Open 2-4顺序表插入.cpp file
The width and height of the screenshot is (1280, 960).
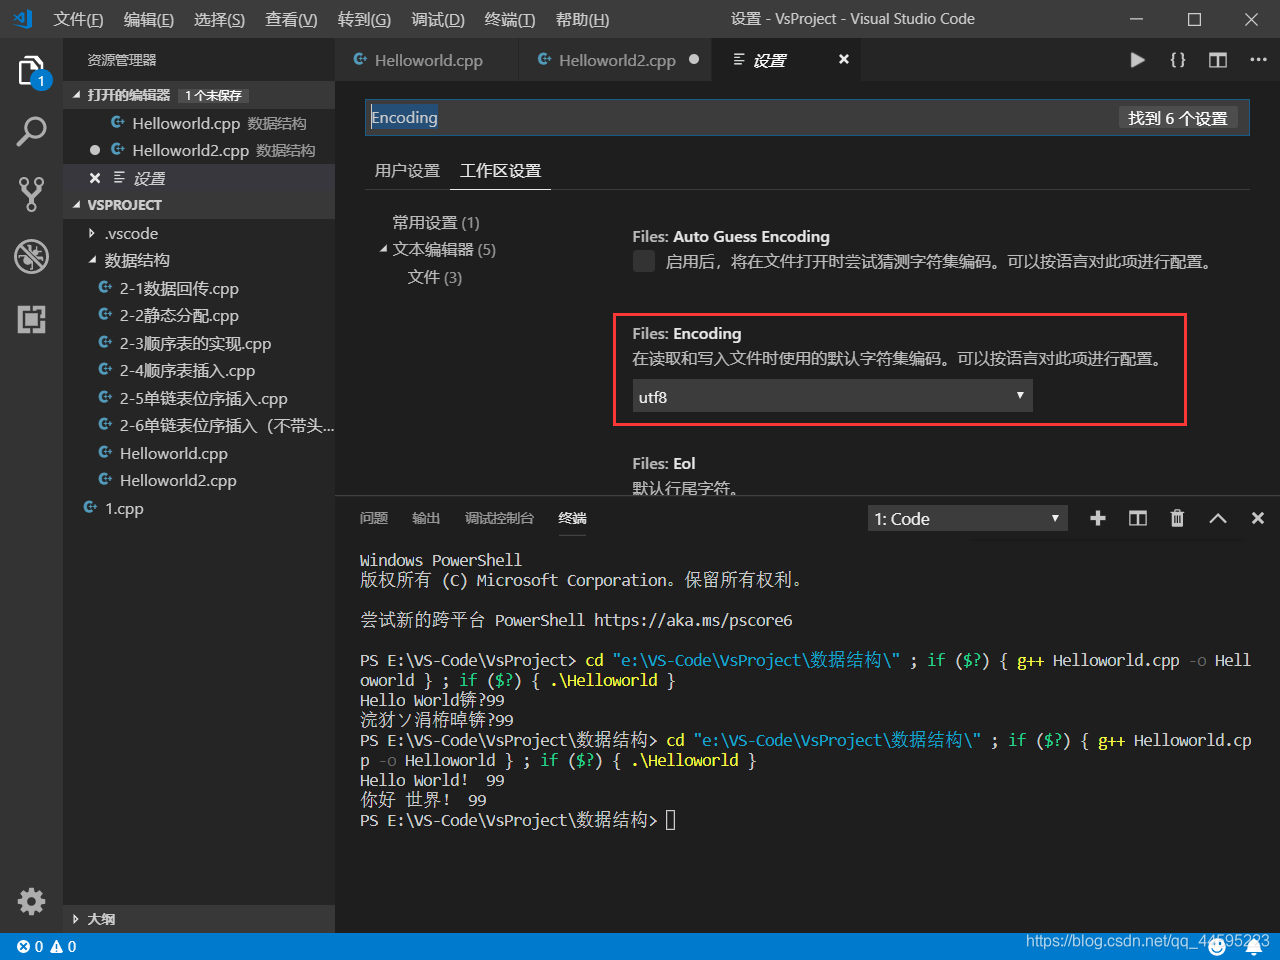[187, 370]
